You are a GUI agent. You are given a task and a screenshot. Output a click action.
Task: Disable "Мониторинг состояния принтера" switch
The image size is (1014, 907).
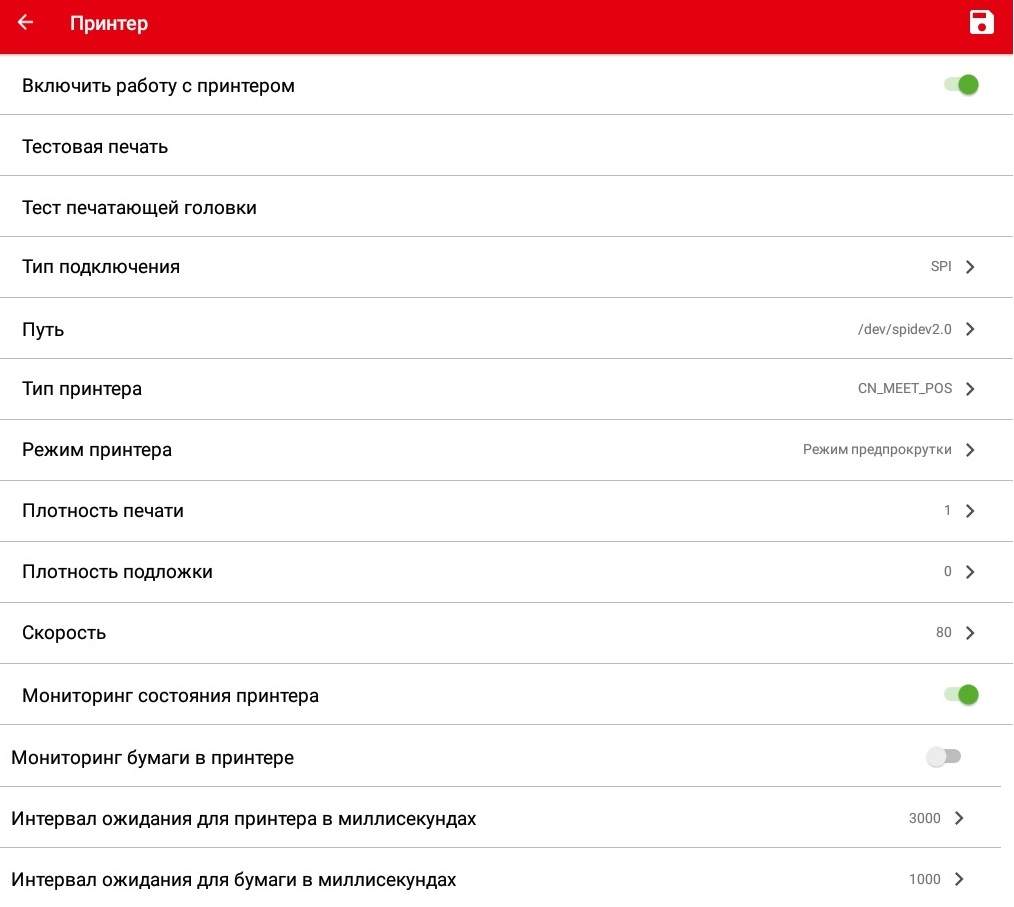coord(961,694)
